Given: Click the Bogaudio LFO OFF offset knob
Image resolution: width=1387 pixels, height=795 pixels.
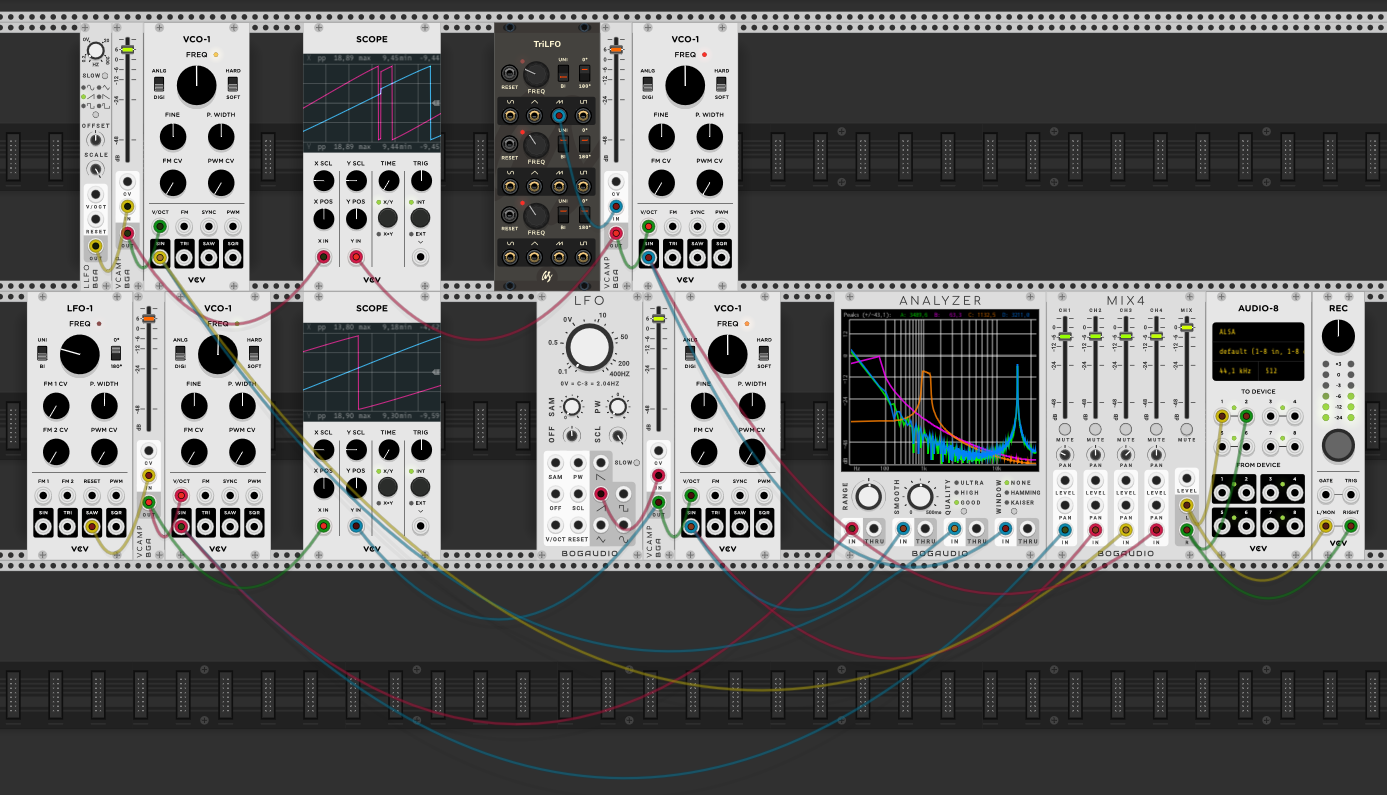Looking at the screenshot, I should click(x=571, y=435).
